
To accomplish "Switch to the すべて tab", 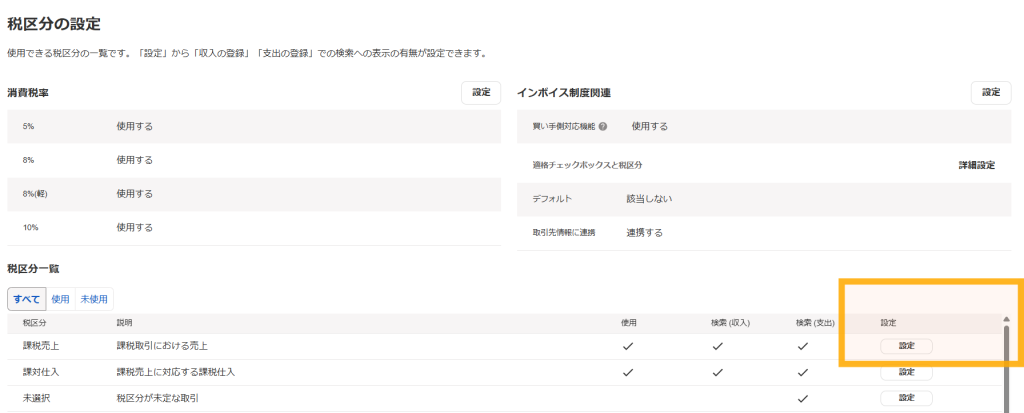I will 27,299.
